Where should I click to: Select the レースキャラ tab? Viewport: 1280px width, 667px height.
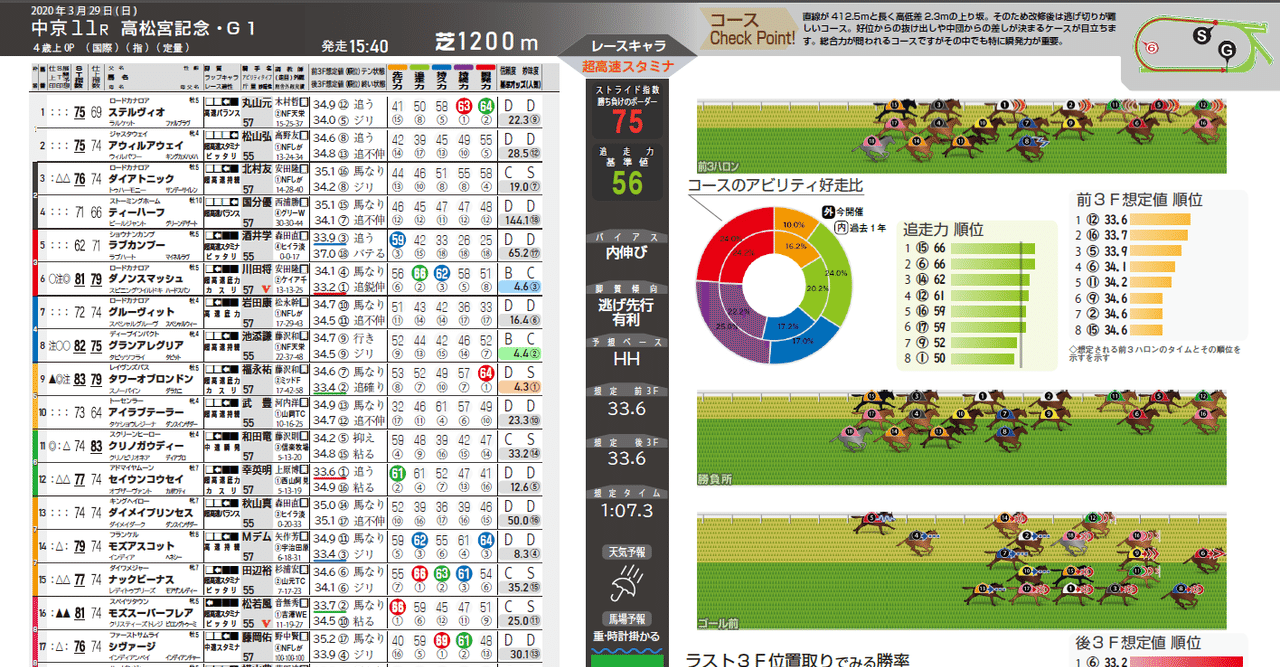(627, 47)
